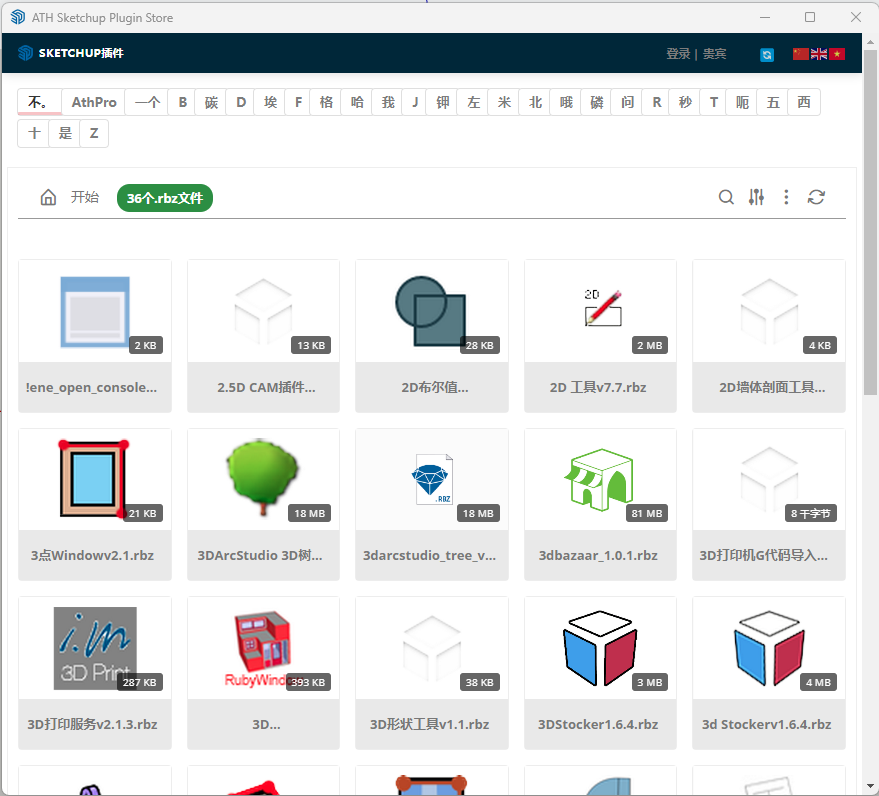Choose the Vietnam flag language icon
Image resolution: width=879 pixels, height=796 pixels.
(x=837, y=54)
